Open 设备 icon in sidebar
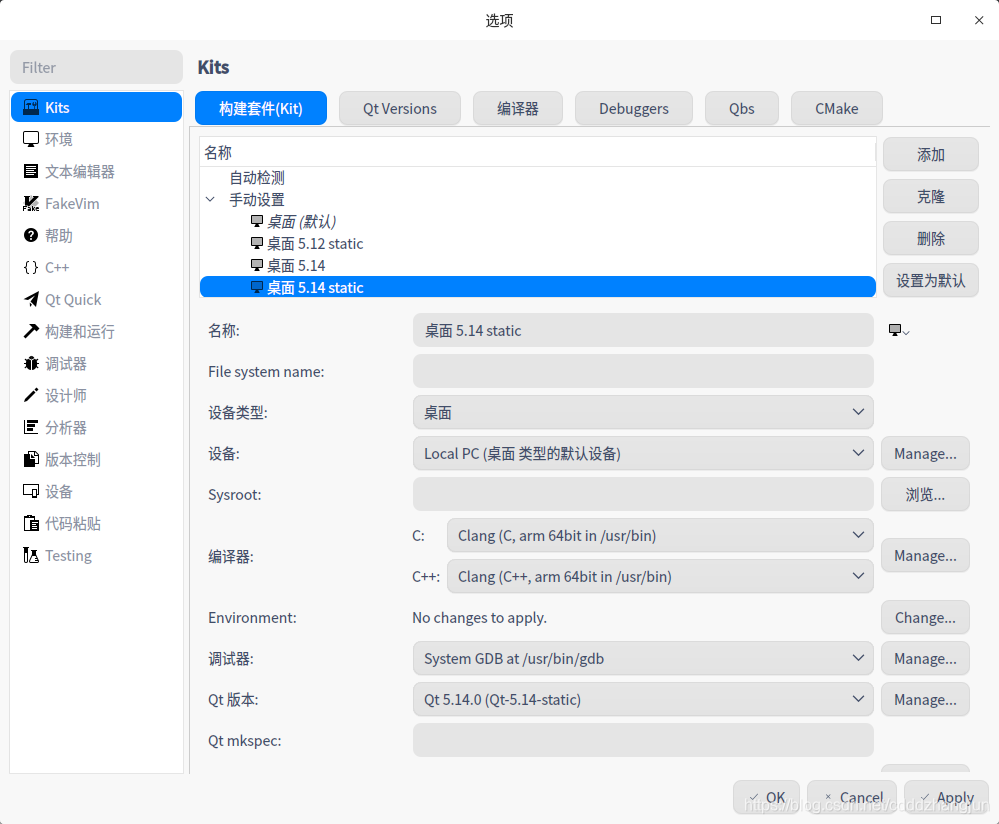The width and height of the screenshot is (999, 824). click(x=31, y=491)
